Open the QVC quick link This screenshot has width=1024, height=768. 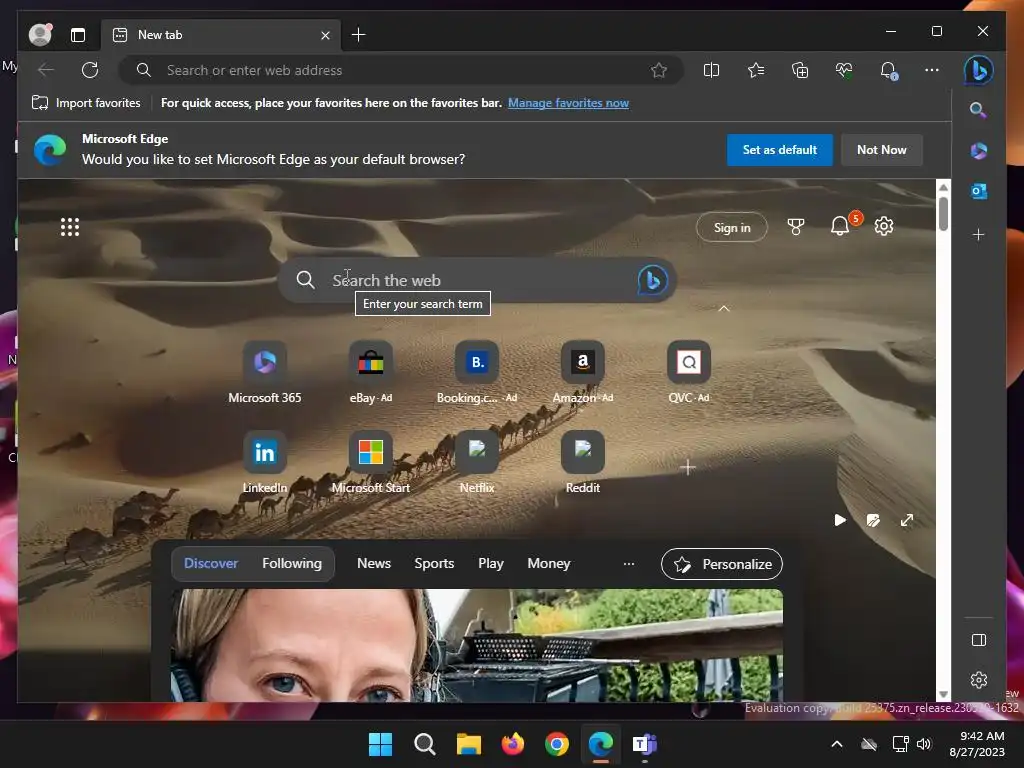pos(689,372)
